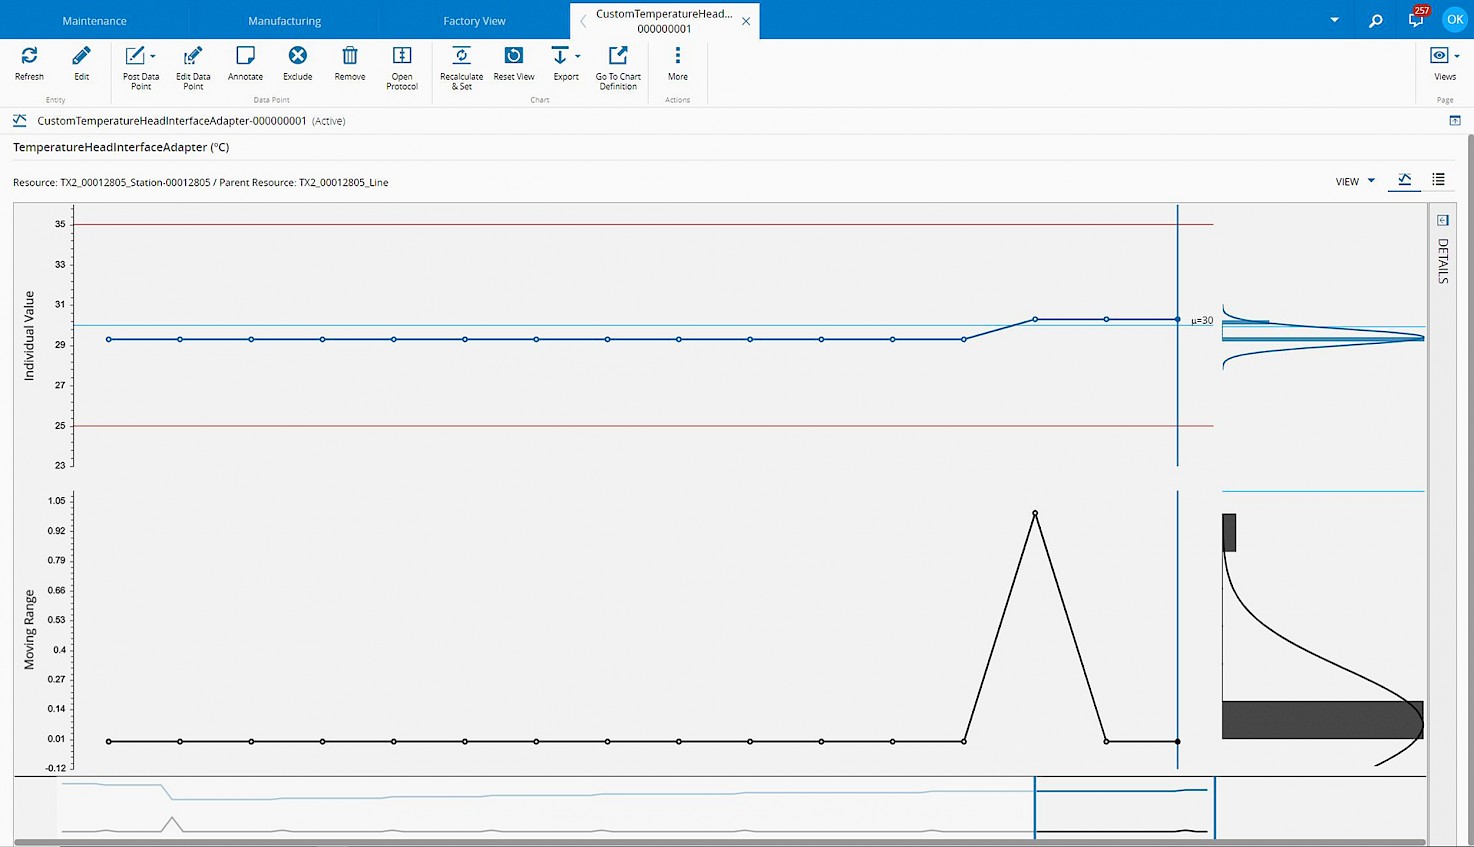This screenshot has width=1474, height=847.
Task: Open the Export dropdown arrow
Action: pyautogui.click(x=578, y=57)
